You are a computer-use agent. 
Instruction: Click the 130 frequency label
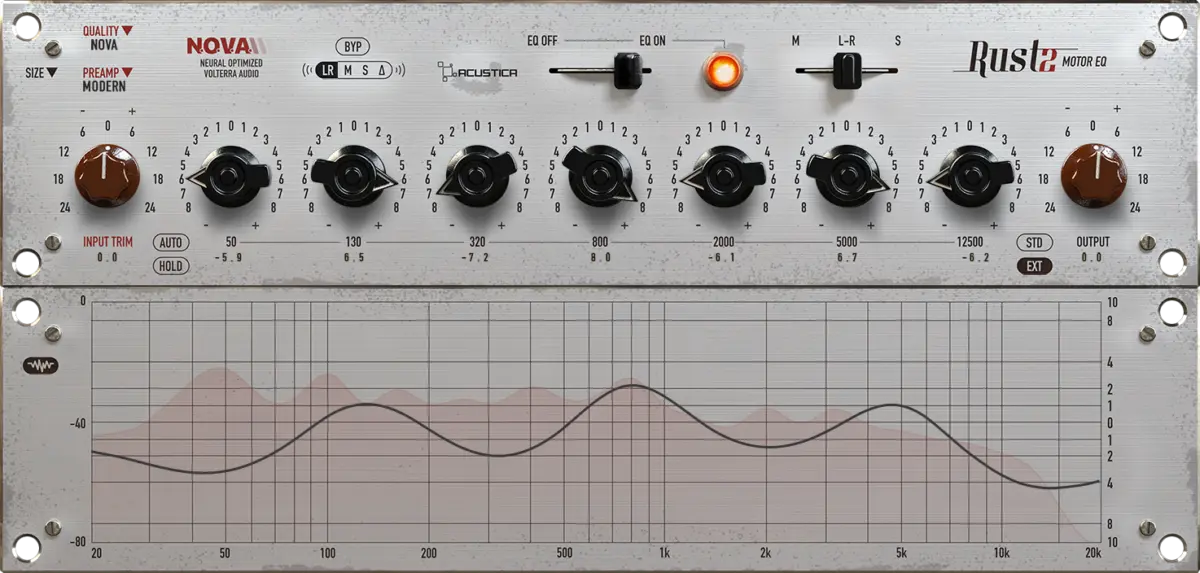coord(353,243)
